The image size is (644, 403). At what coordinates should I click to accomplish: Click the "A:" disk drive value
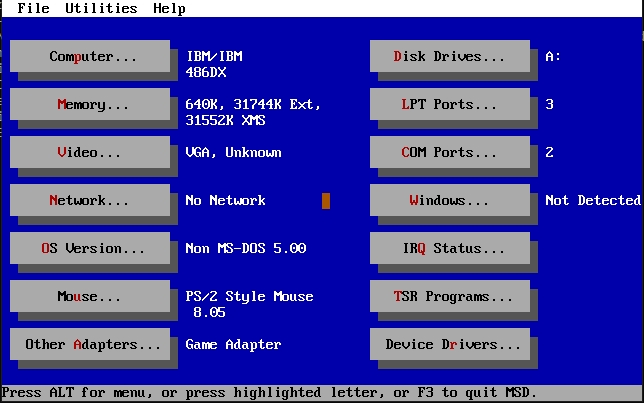(x=553, y=56)
